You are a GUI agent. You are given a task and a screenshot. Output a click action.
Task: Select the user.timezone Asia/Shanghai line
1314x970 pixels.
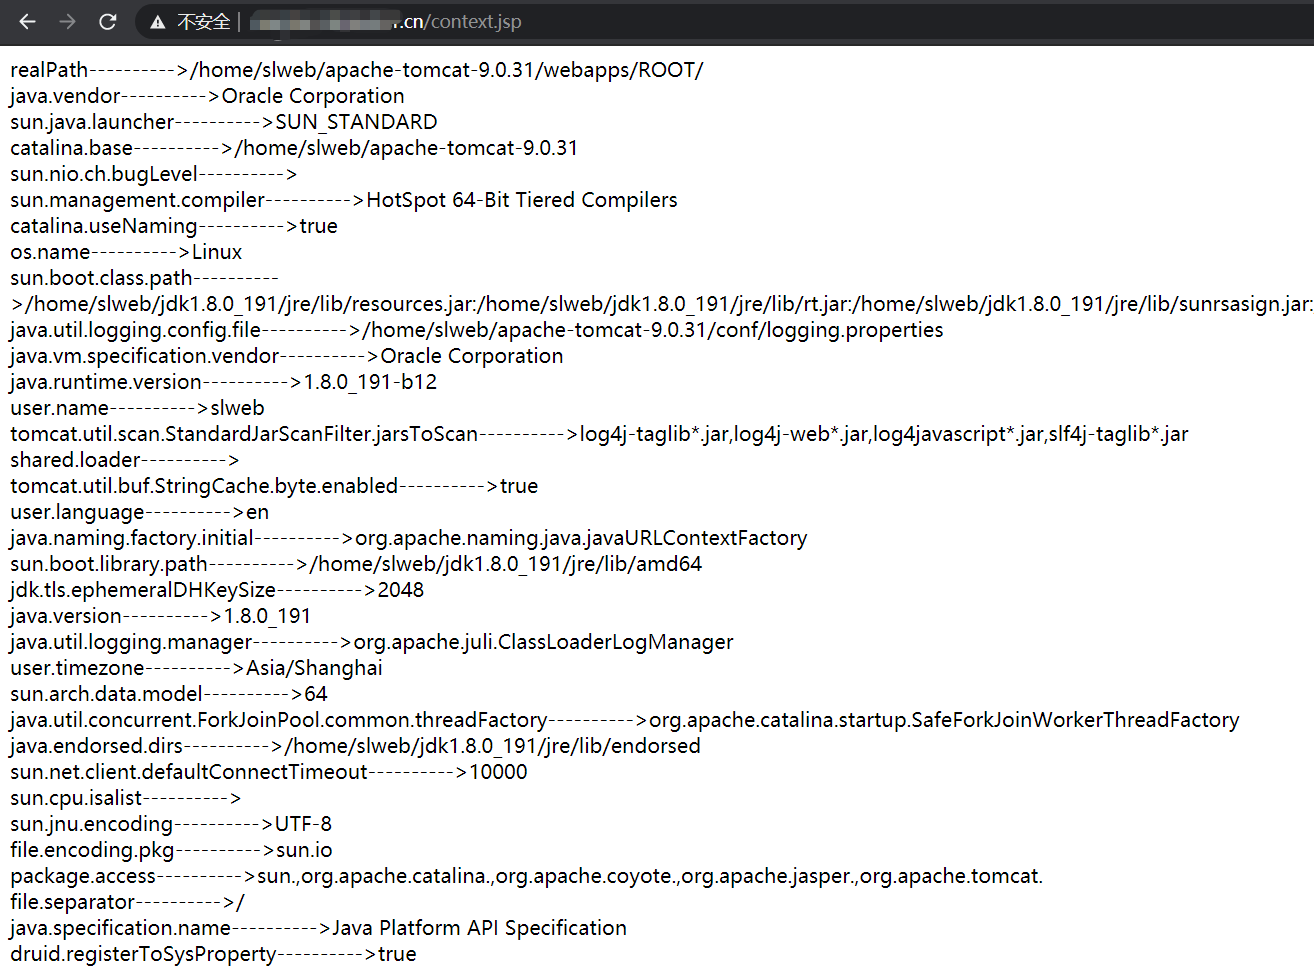coord(197,668)
